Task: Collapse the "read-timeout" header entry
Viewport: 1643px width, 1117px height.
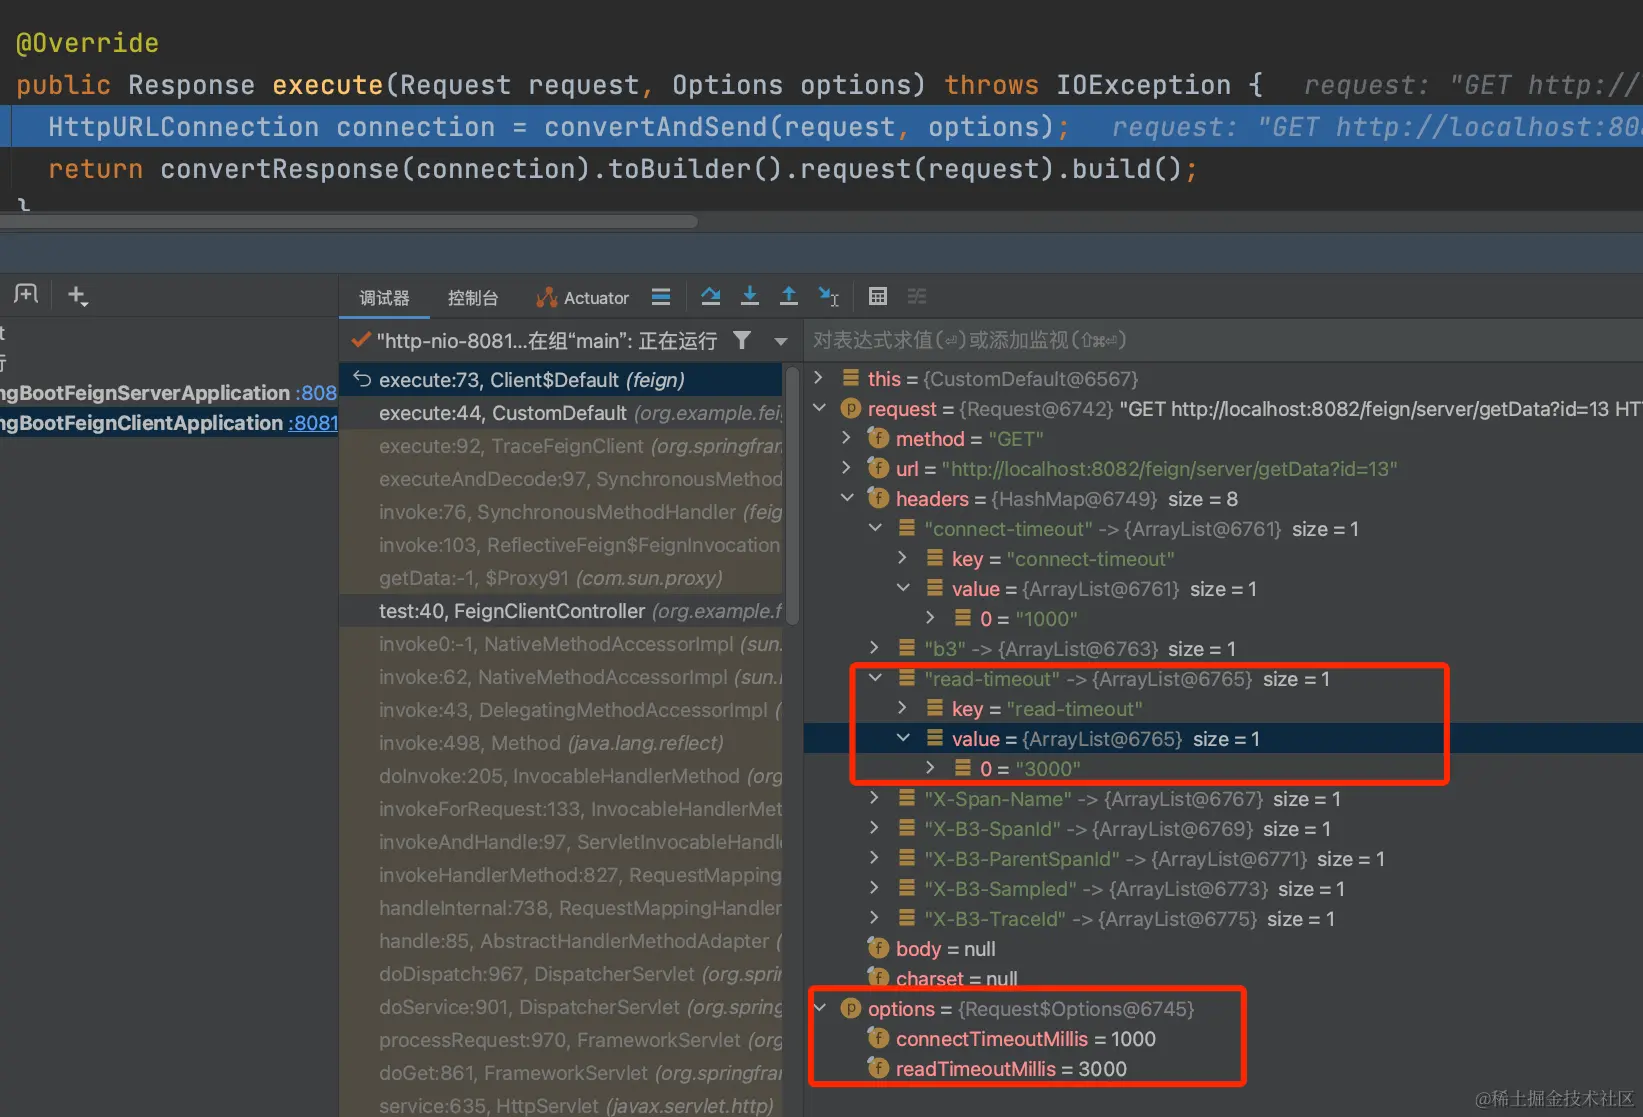Action: click(875, 678)
